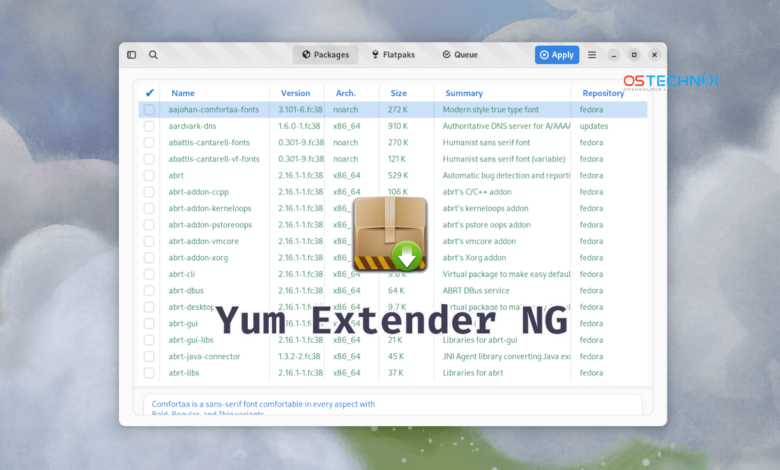Sort by the Size column header

[x=398, y=93]
